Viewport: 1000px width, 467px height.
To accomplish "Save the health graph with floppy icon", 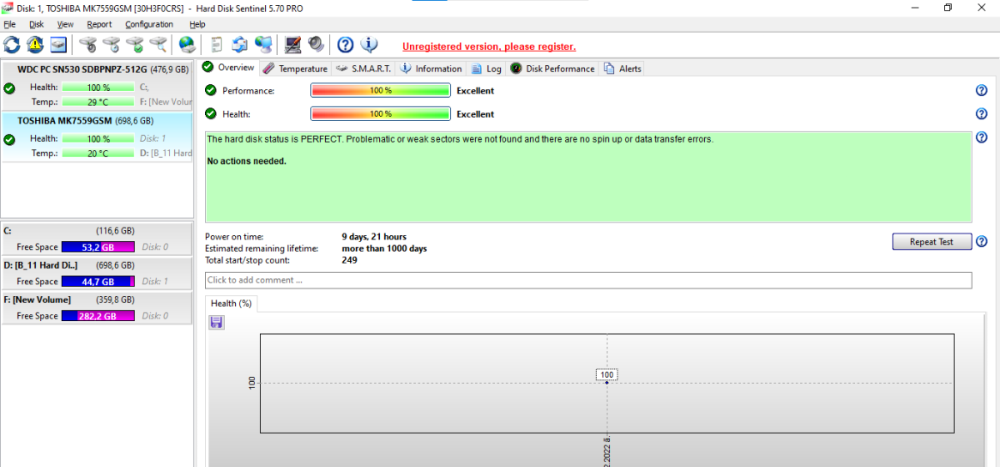I will click(217, 322).
